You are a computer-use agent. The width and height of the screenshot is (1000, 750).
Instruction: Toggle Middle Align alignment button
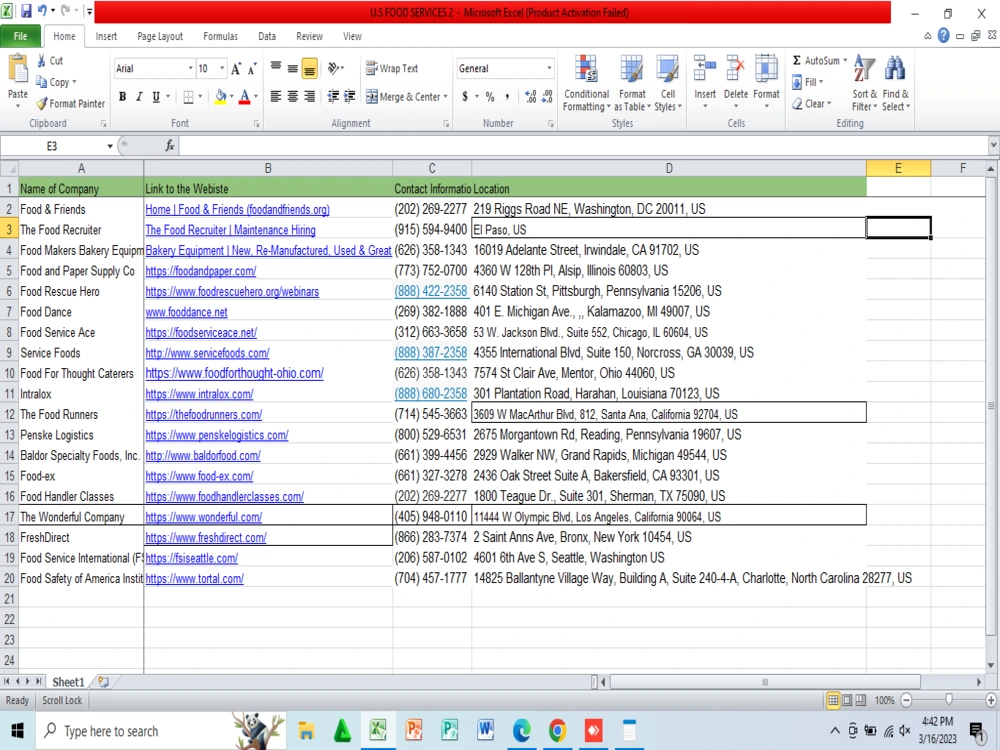[293, 68]
